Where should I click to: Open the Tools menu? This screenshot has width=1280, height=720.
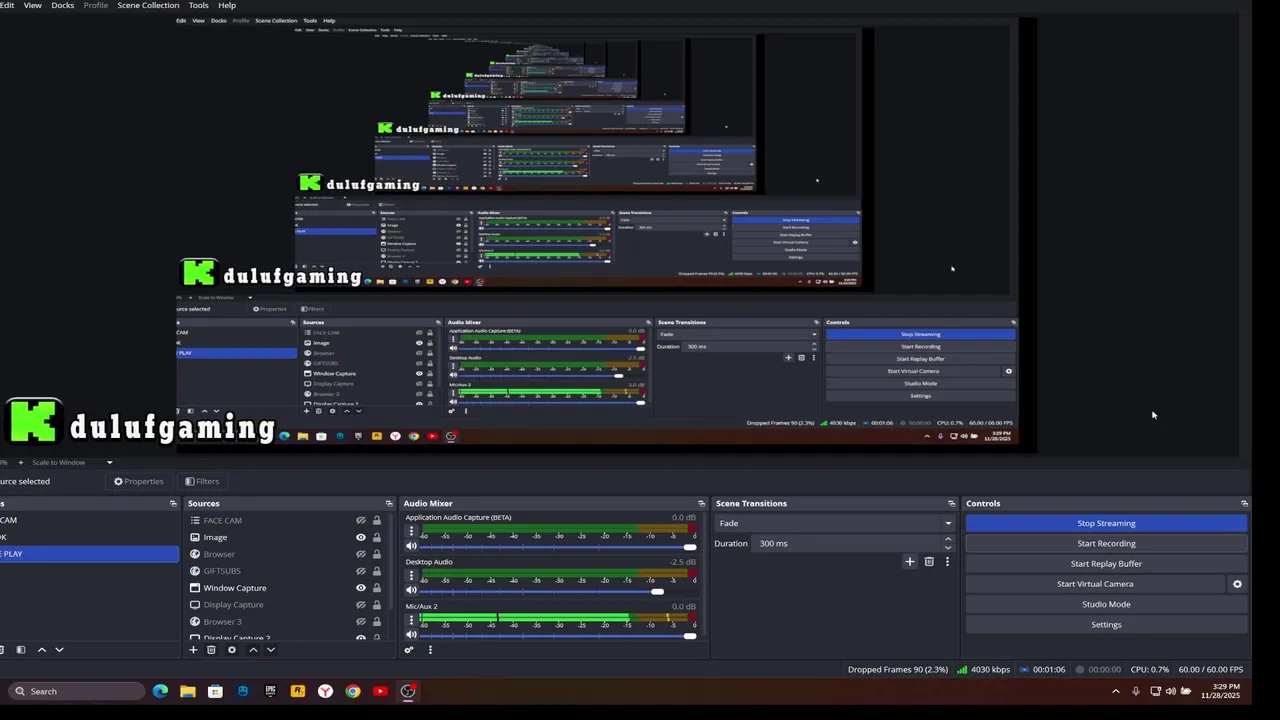pos(199,5)
